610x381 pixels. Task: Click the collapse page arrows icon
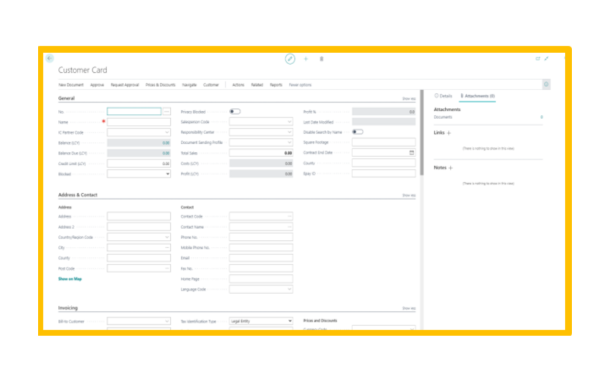pyautogui.click(x=546, y=59)
